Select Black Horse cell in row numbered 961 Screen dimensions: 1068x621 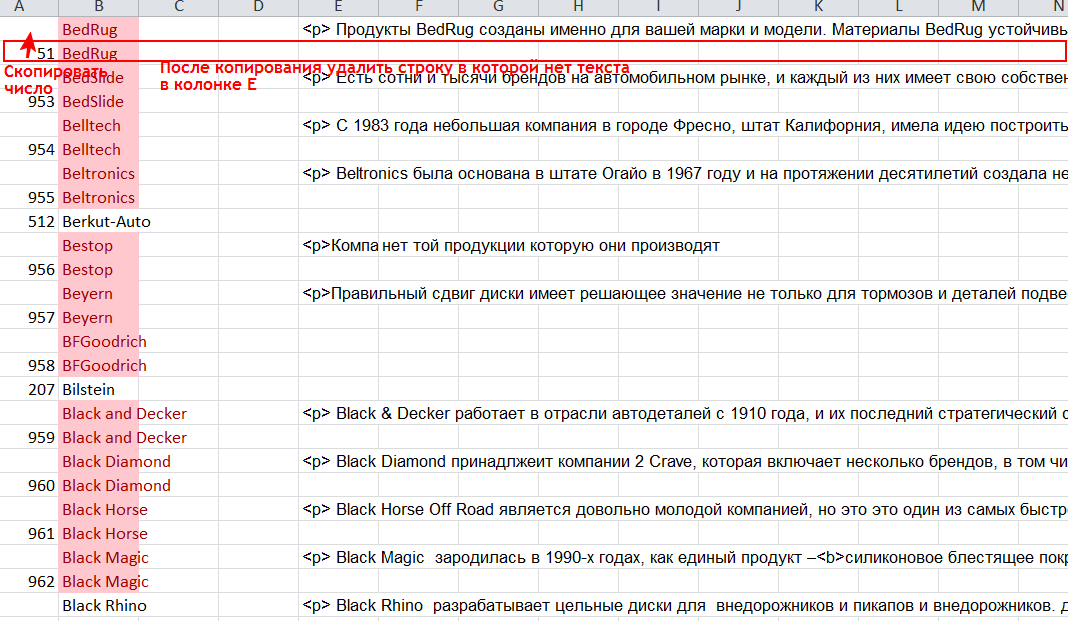point(99,533)
